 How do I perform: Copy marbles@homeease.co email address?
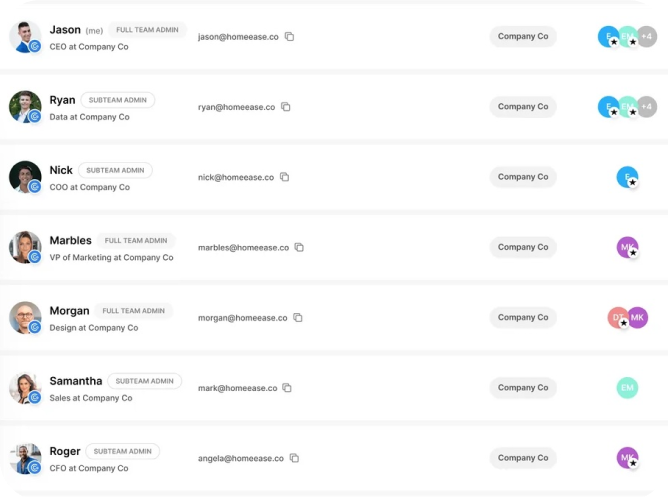click(x=299, y=247)
